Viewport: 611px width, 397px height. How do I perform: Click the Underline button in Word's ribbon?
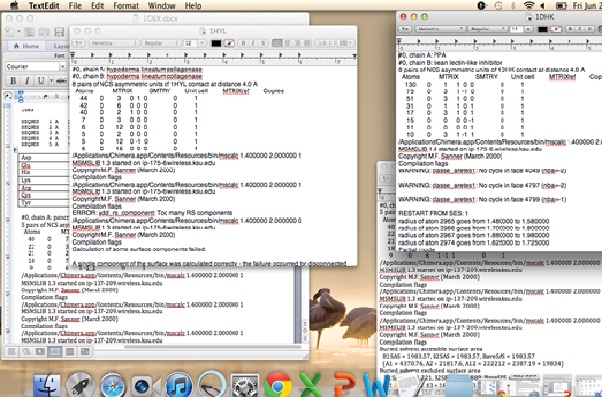[x=41, y=81]
